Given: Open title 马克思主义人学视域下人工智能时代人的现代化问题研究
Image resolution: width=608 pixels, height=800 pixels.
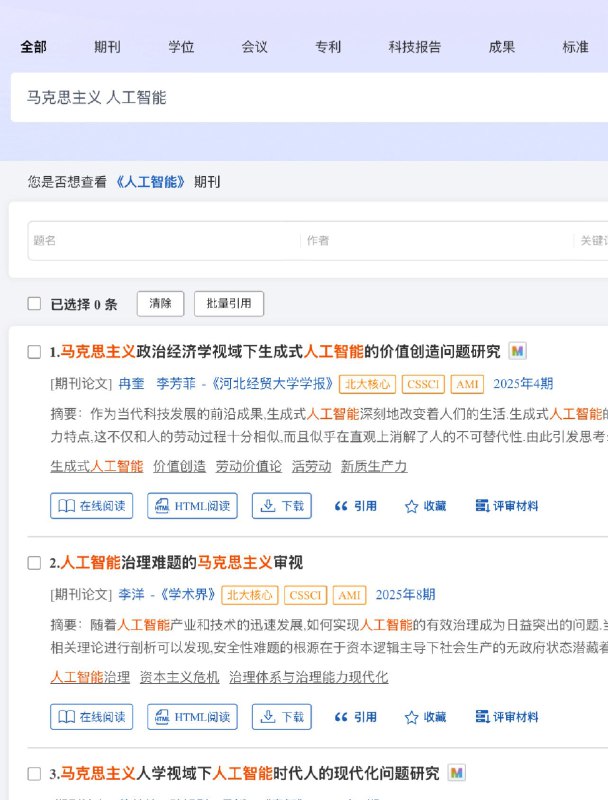Looking at the screenshot, I should pyautogui.click(x=250, y=773).
